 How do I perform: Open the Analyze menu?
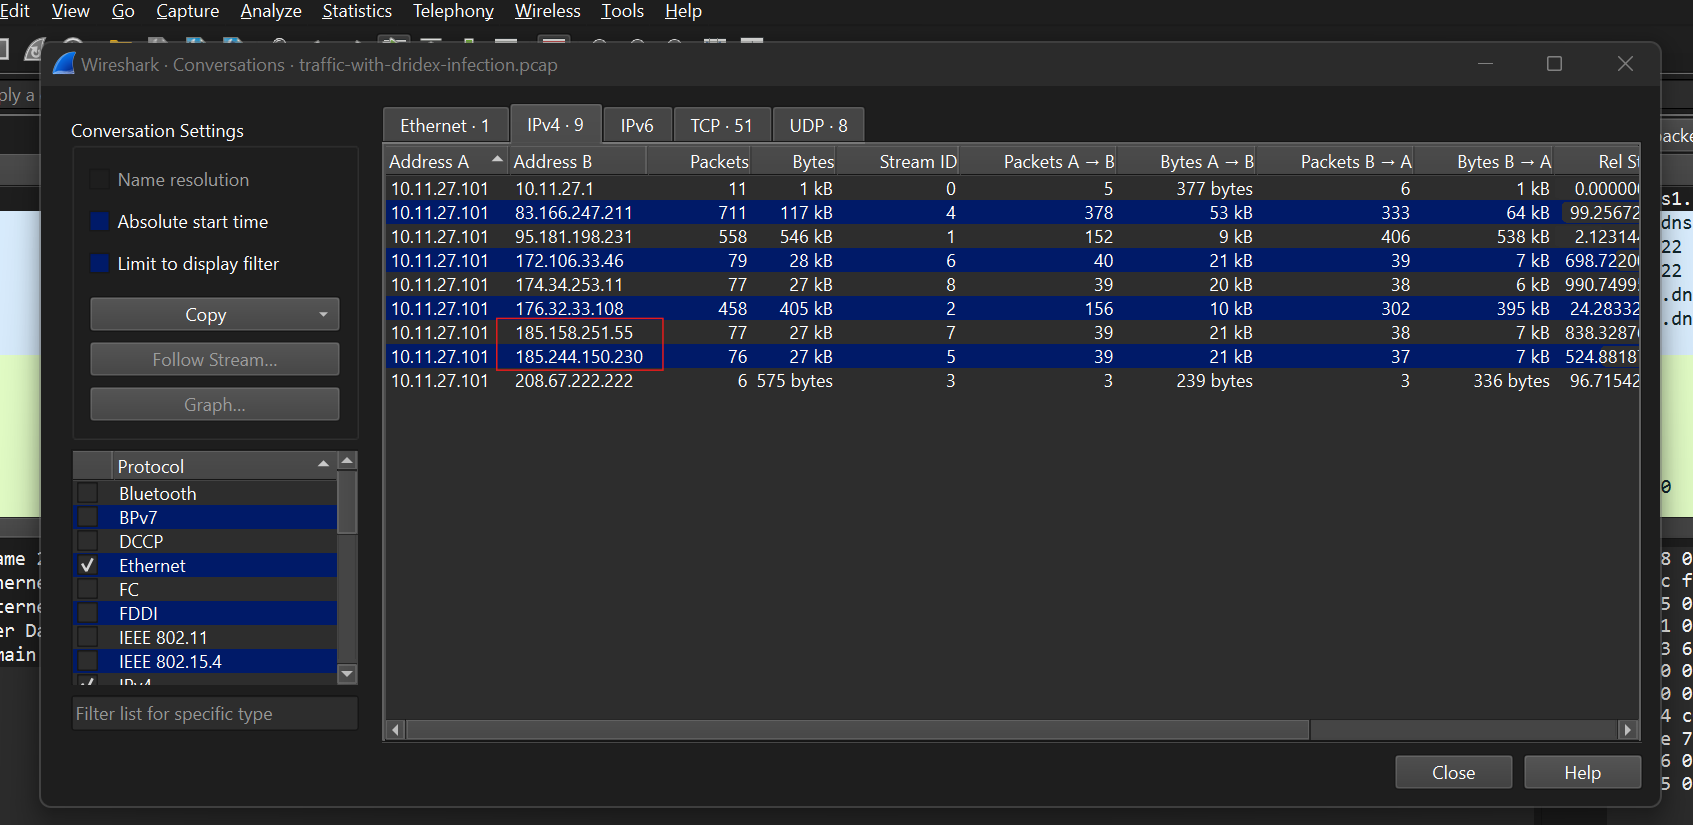(x=271, y=11)
